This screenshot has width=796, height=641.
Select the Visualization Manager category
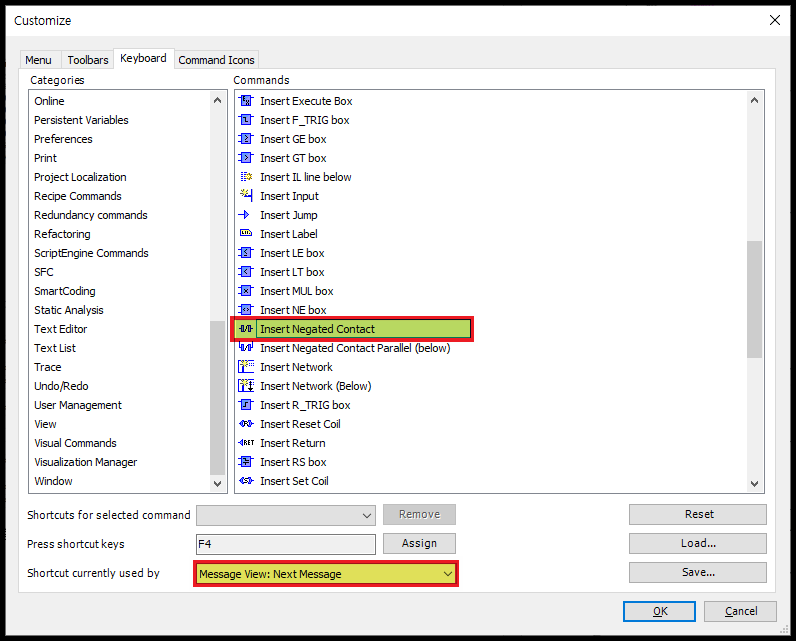[x=86, y=462]
